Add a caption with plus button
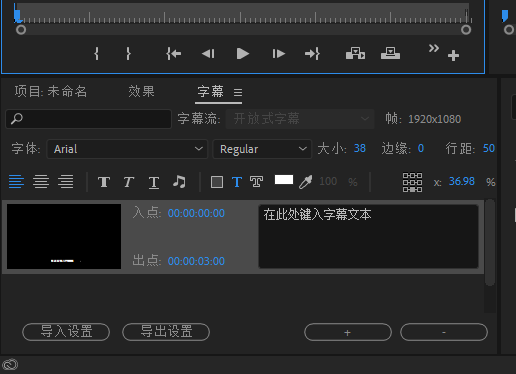Image resolution: width=516 pixels, height=374 pixels. [x=348, y=332]
